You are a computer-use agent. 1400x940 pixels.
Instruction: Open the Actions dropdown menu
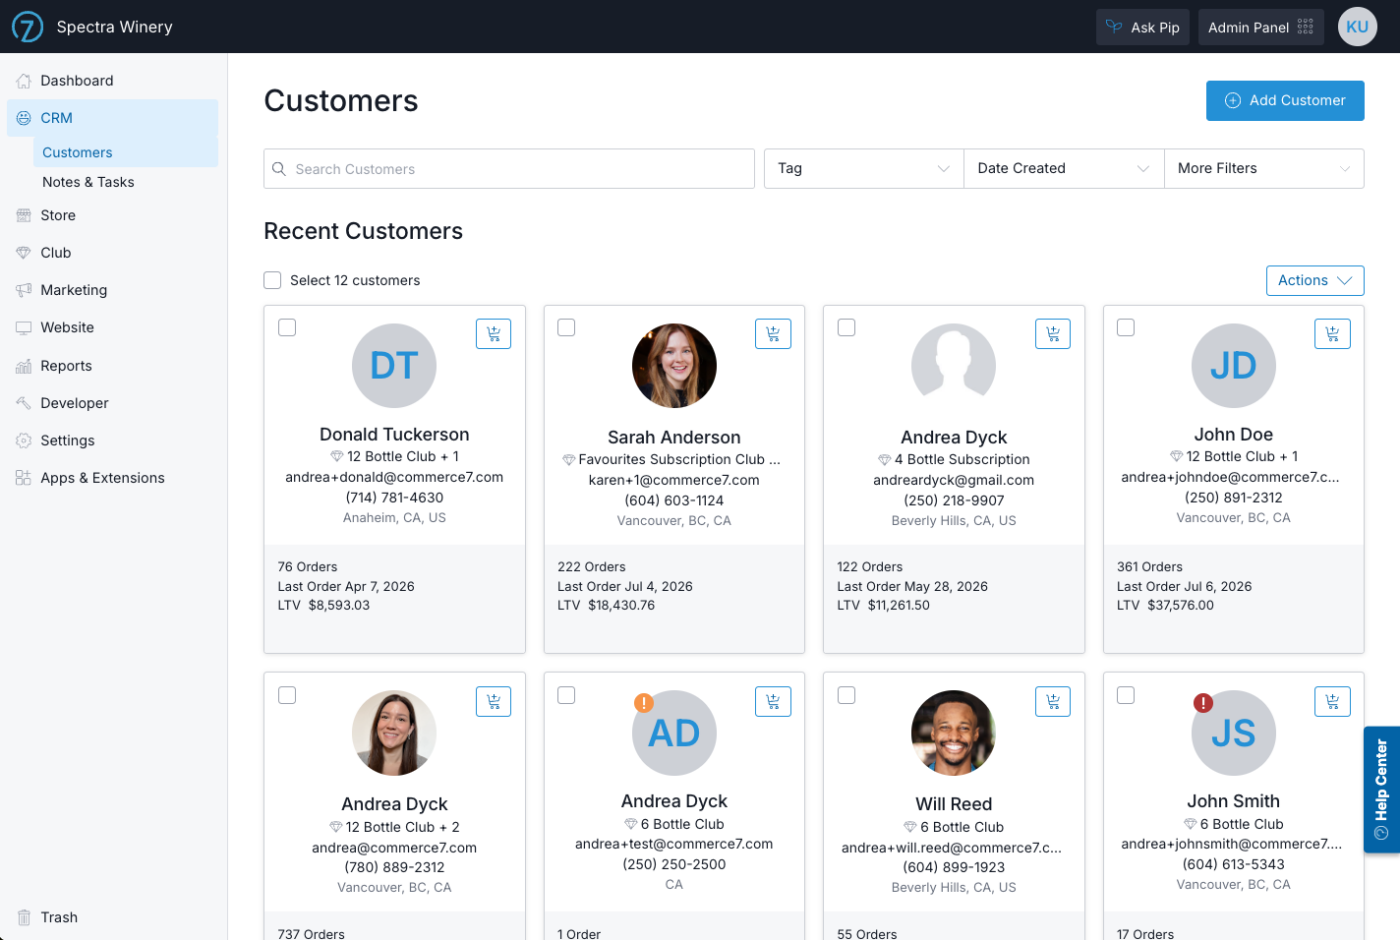pos(1314,281)
